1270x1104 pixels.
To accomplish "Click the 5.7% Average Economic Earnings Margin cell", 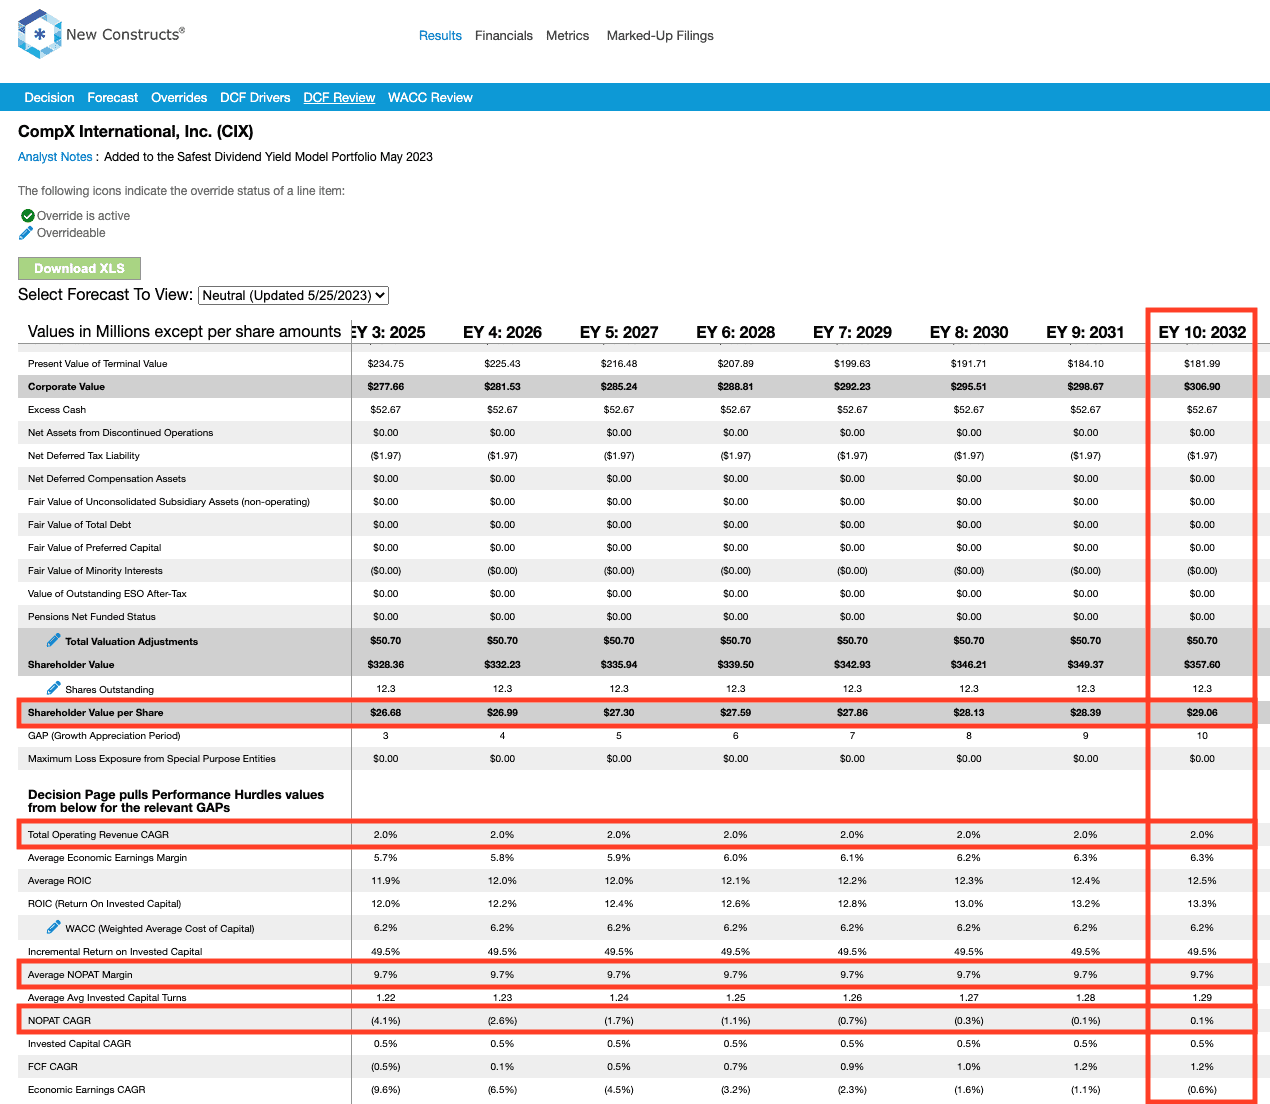I will click(386, 858).
